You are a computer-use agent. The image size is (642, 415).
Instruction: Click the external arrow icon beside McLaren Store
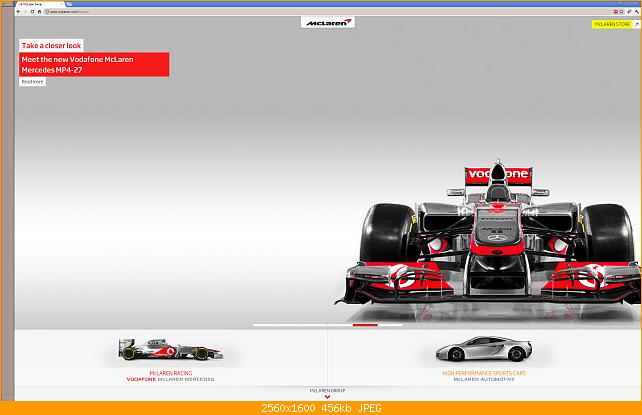pos(637,25)
